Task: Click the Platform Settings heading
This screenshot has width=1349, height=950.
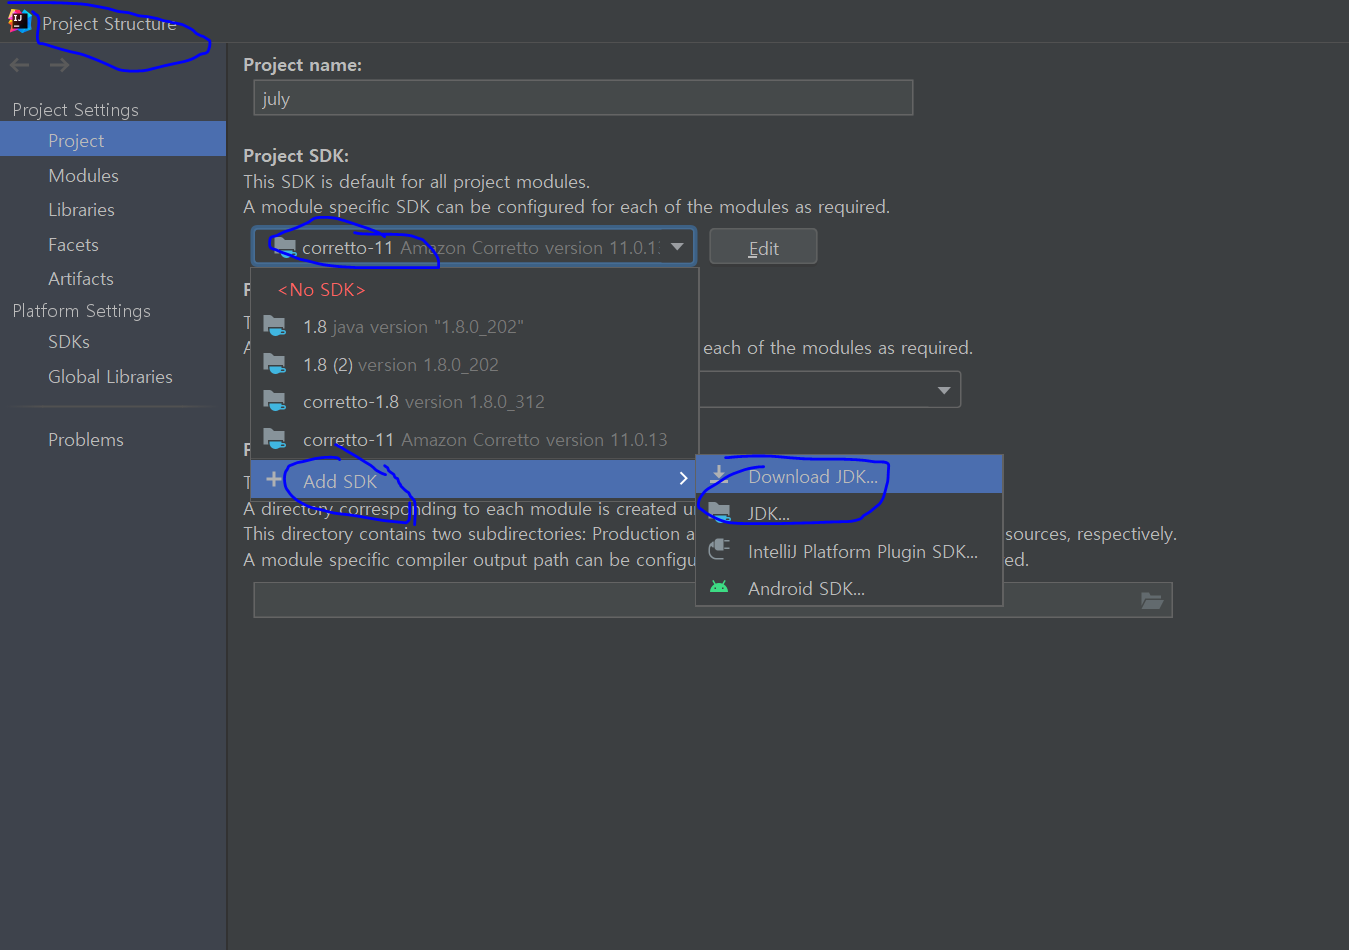Action: [82, 310]
